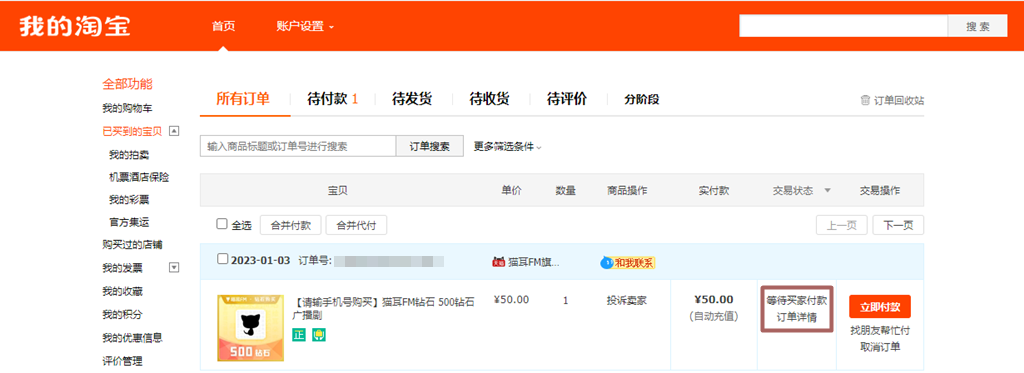The image size is (1024, 373).
Task: Open 官方集运 in sidebar
Action: [x=129, y=222]
